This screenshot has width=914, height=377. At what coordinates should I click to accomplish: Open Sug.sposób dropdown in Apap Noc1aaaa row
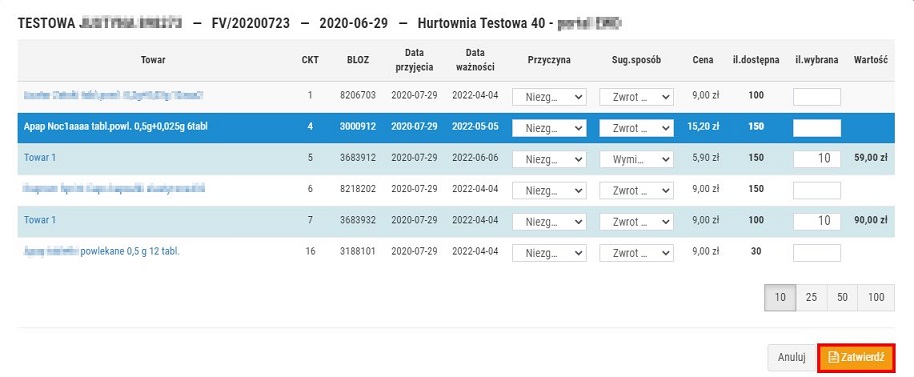[x=637, y=128]
